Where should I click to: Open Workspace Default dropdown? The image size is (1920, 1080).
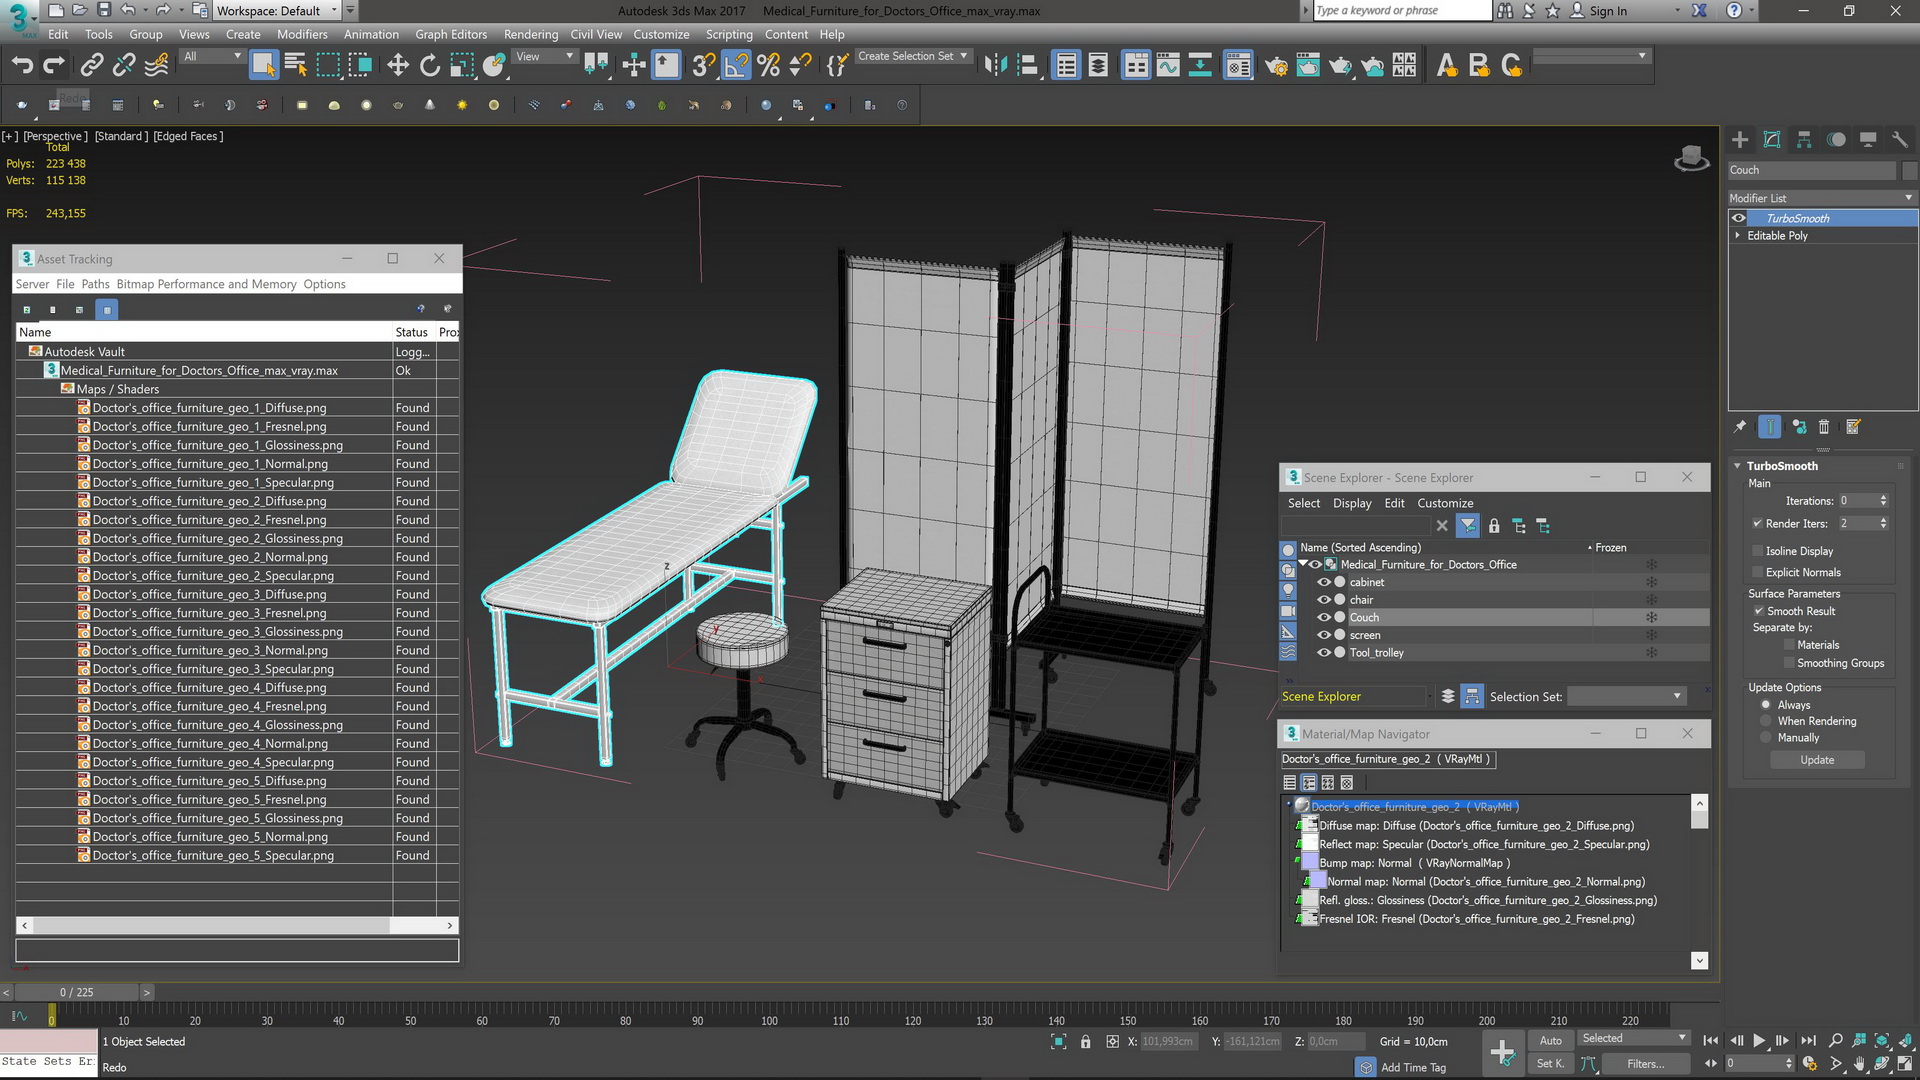tap(278, 11)
